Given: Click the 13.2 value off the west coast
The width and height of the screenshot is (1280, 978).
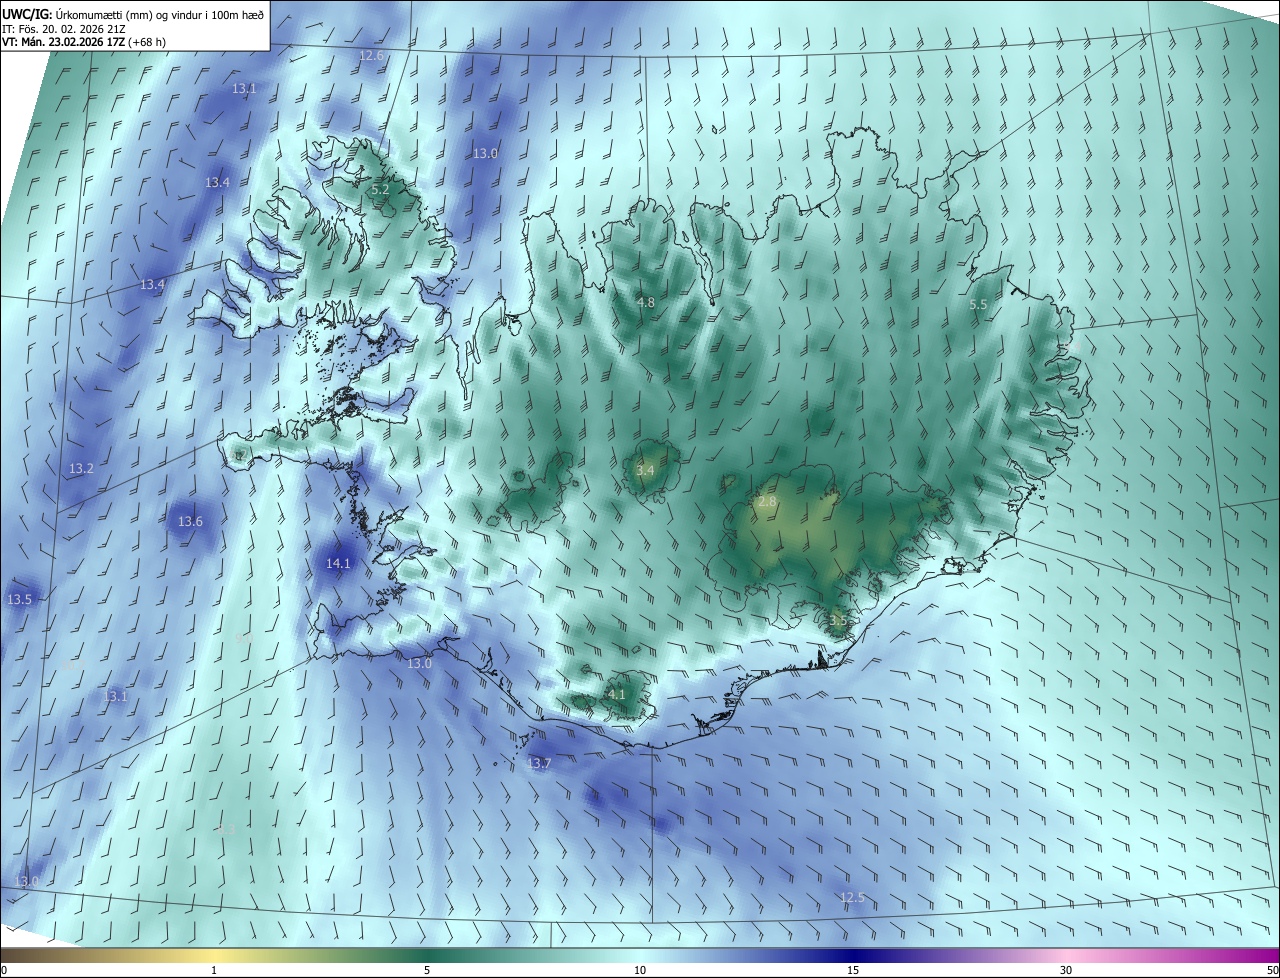Looking at the screenshot, I should point(81,469).
